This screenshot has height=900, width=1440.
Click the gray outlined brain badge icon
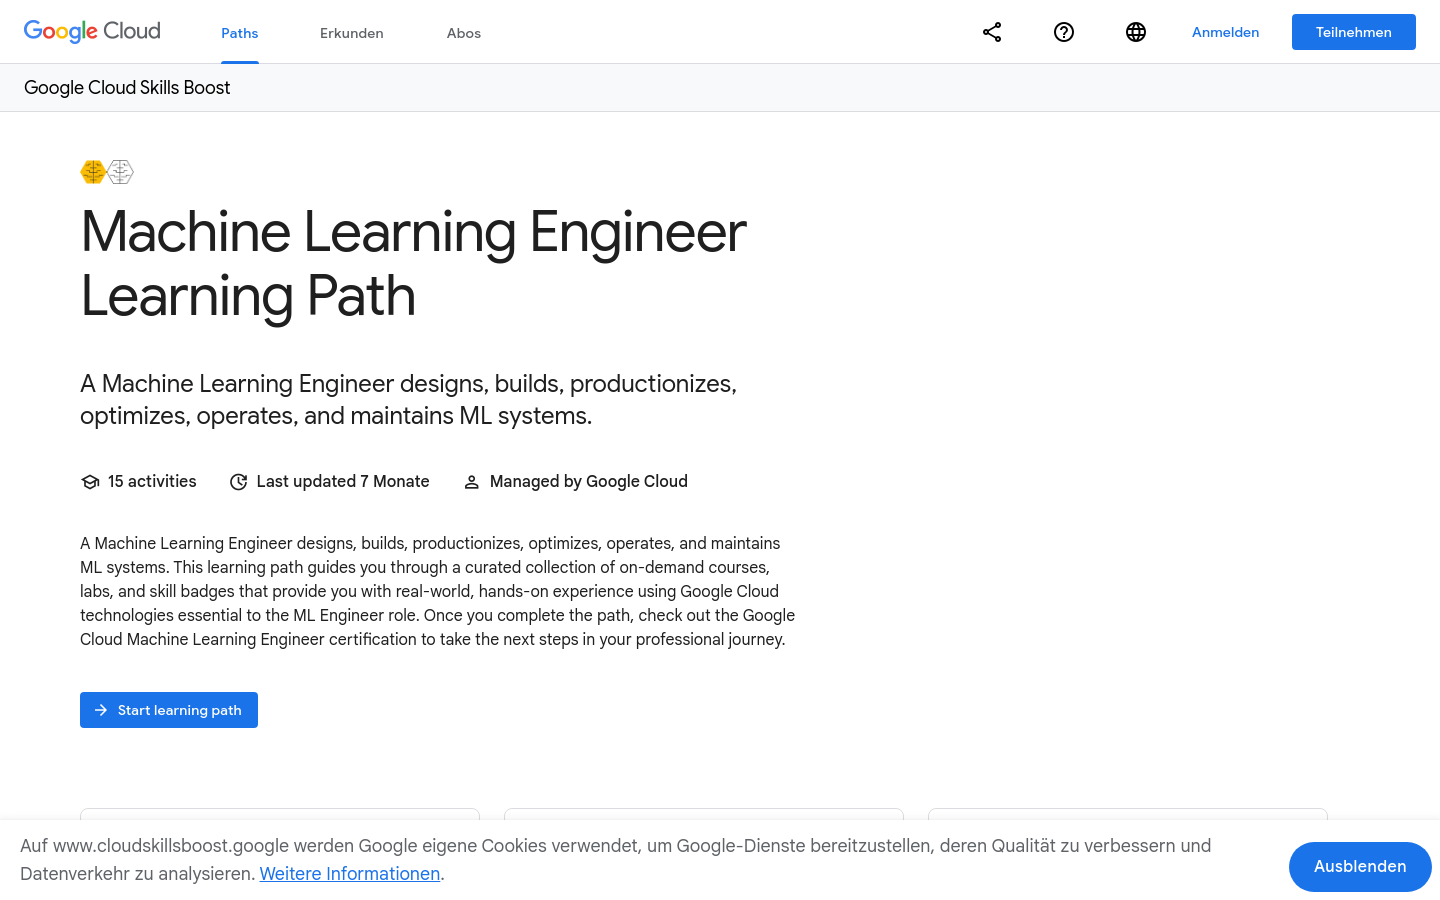click(121, 172)
